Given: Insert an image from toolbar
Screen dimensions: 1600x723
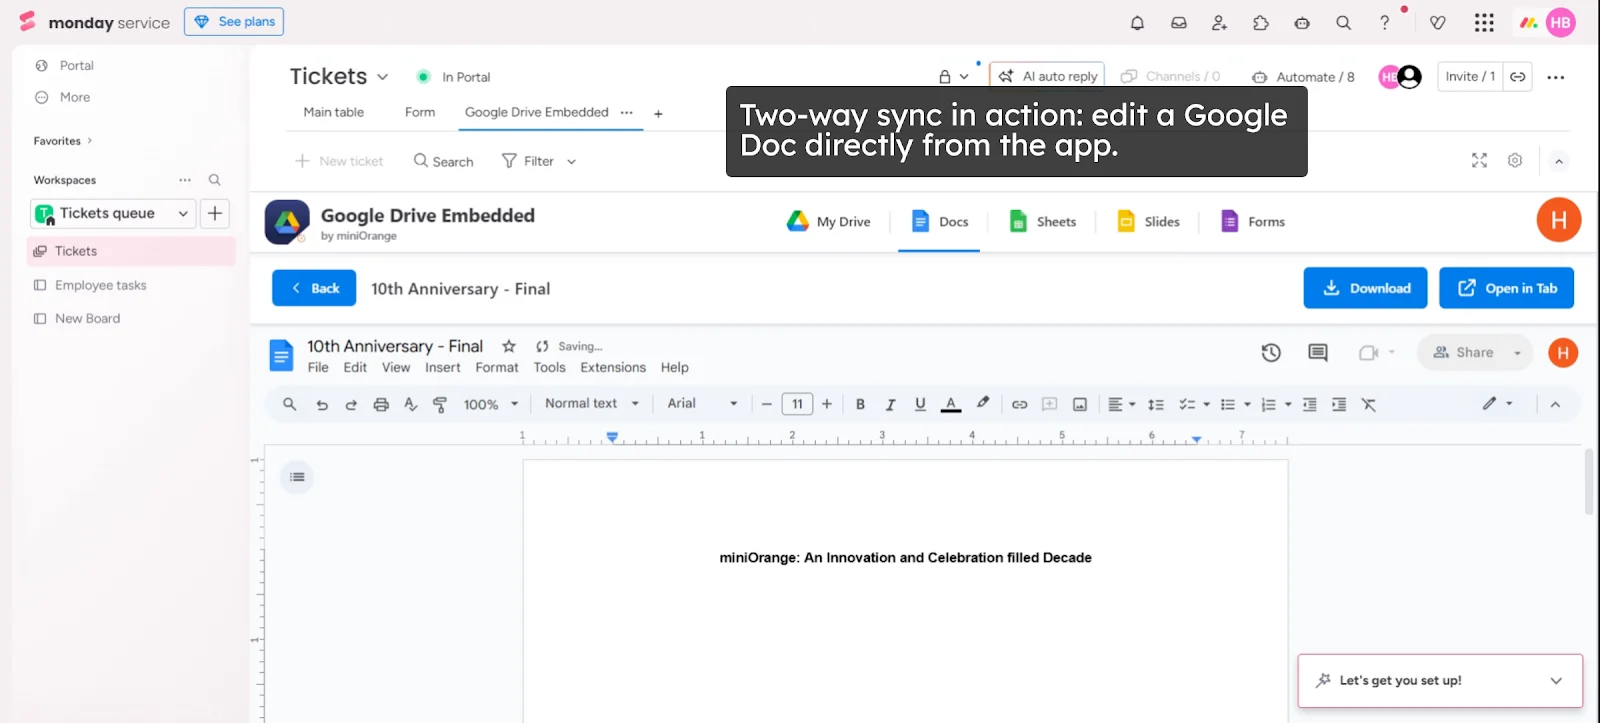Looking at the screenshot, I should tap(1080, 405).
